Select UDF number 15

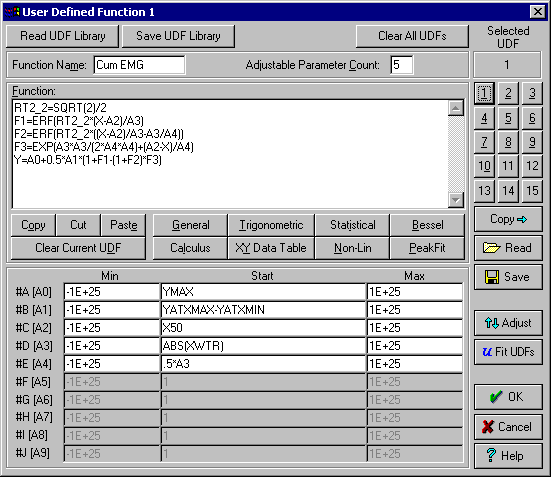pyautogui.click(x=532, y=191)
